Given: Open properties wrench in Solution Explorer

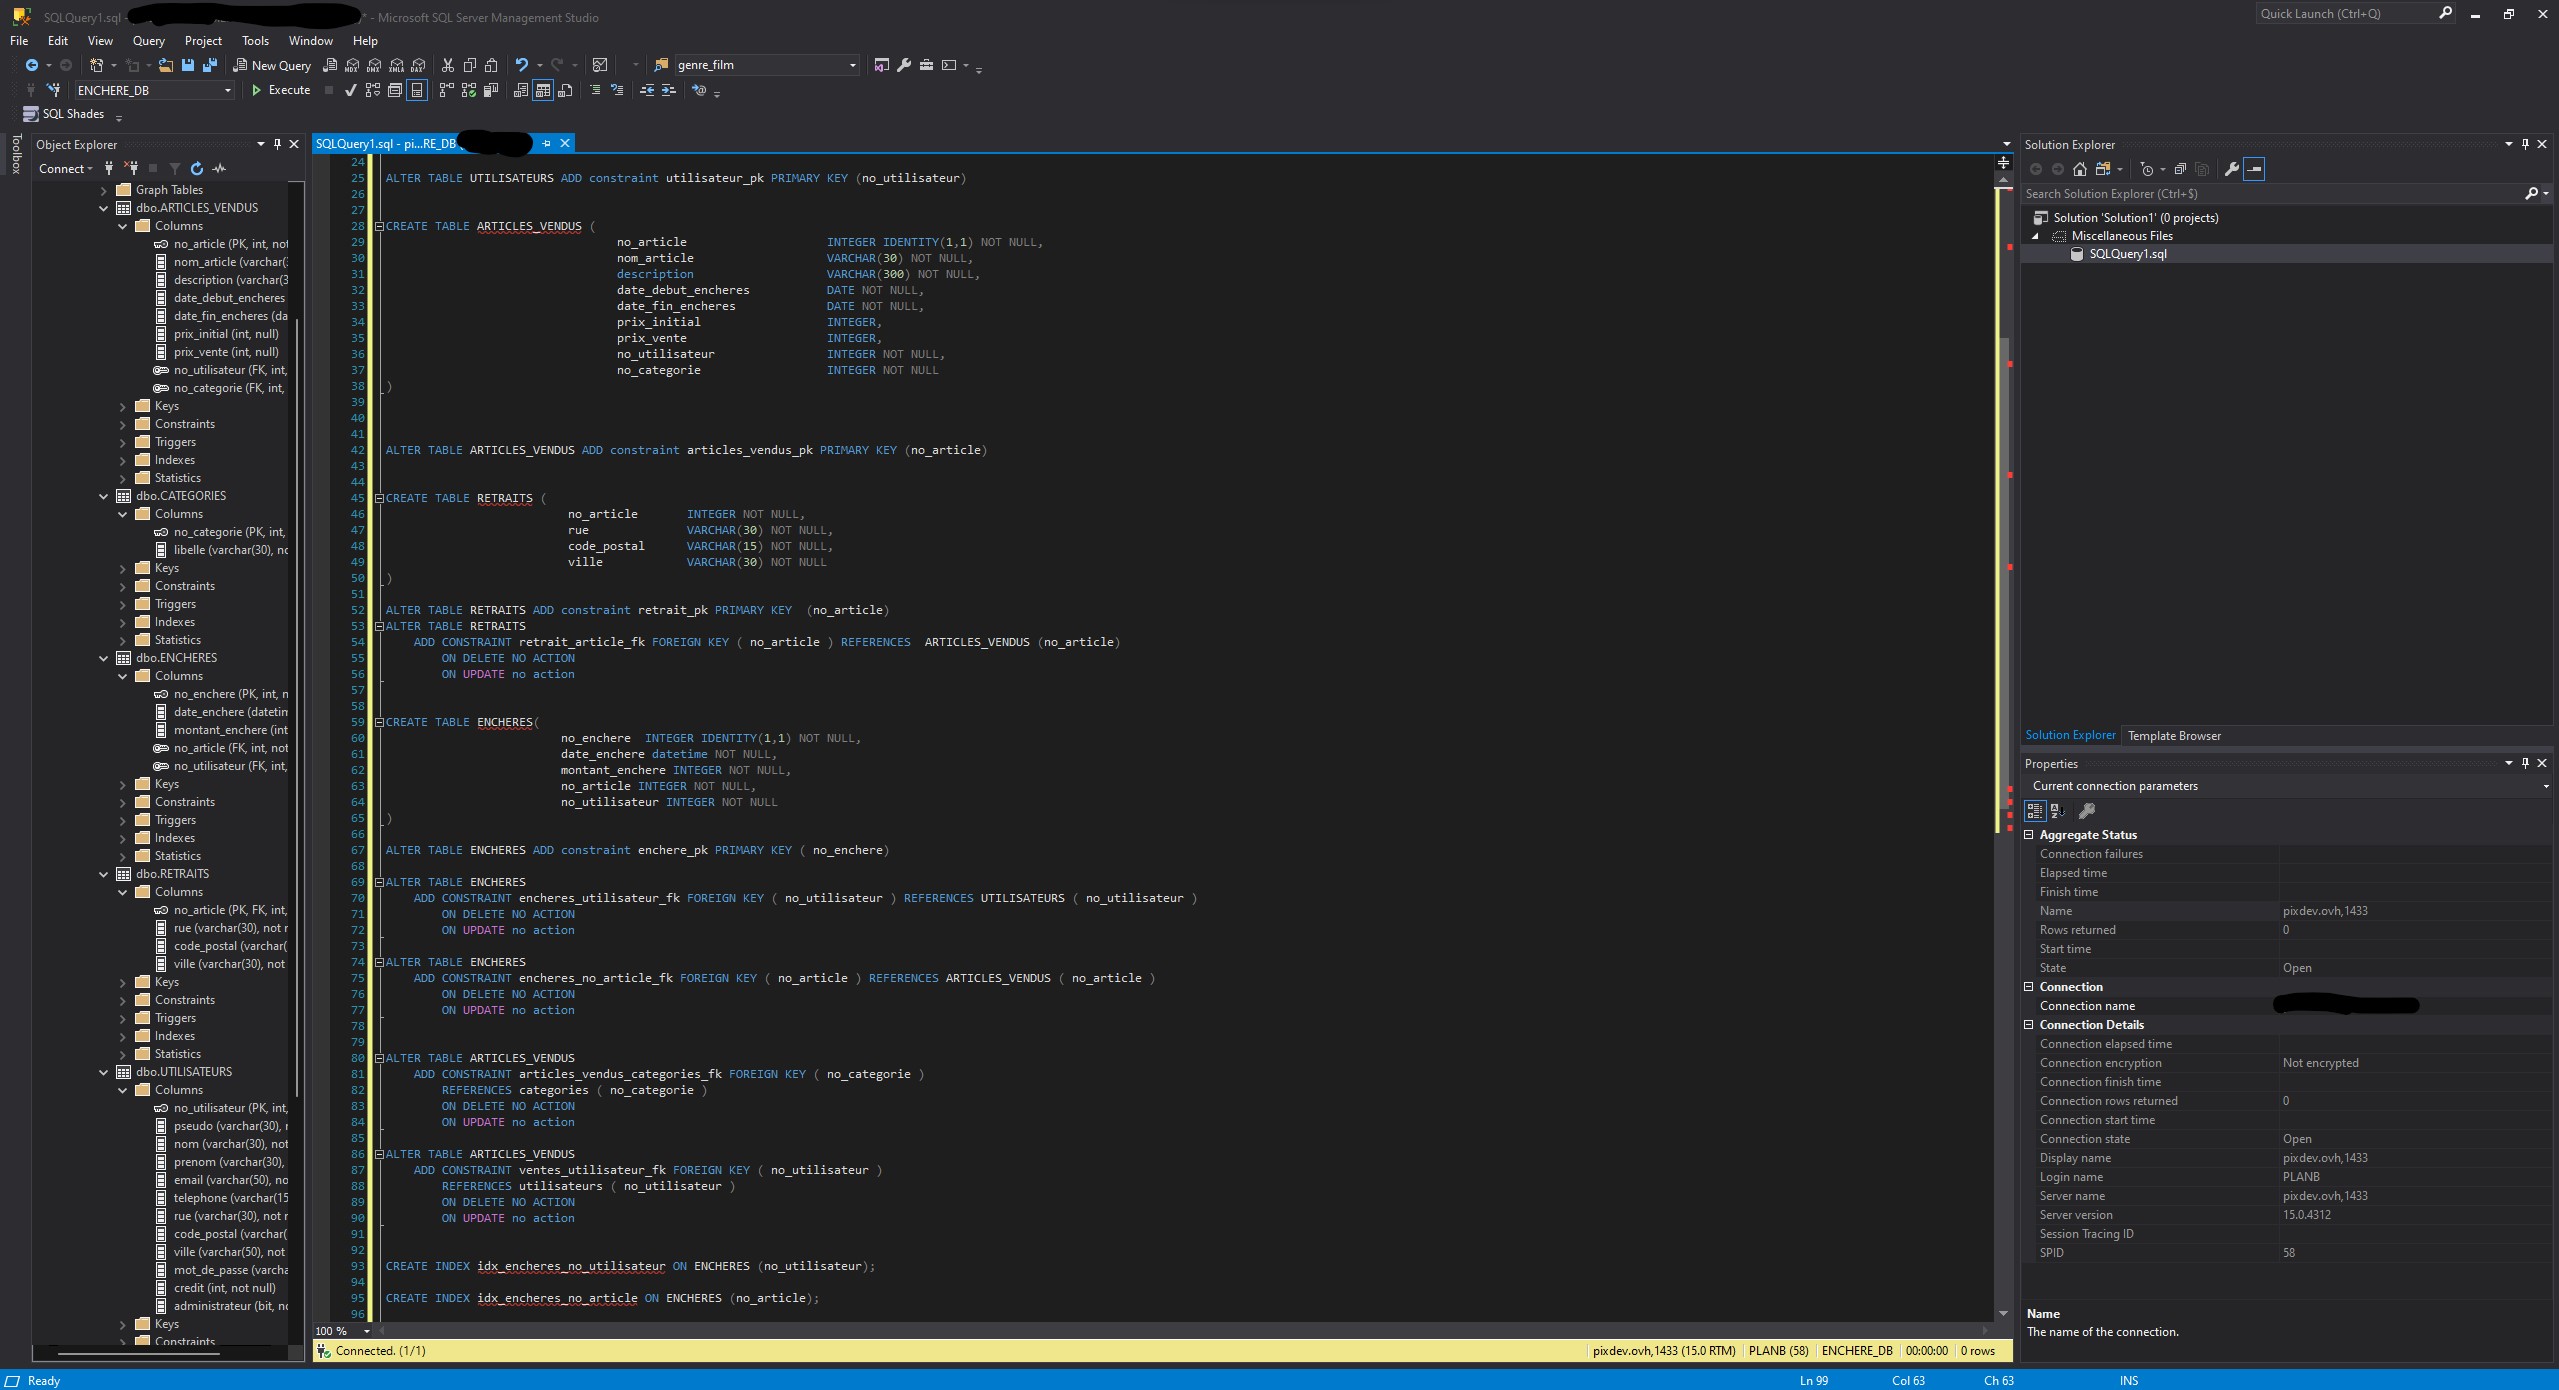Looking at the screenshot, I should point(2230,169).
